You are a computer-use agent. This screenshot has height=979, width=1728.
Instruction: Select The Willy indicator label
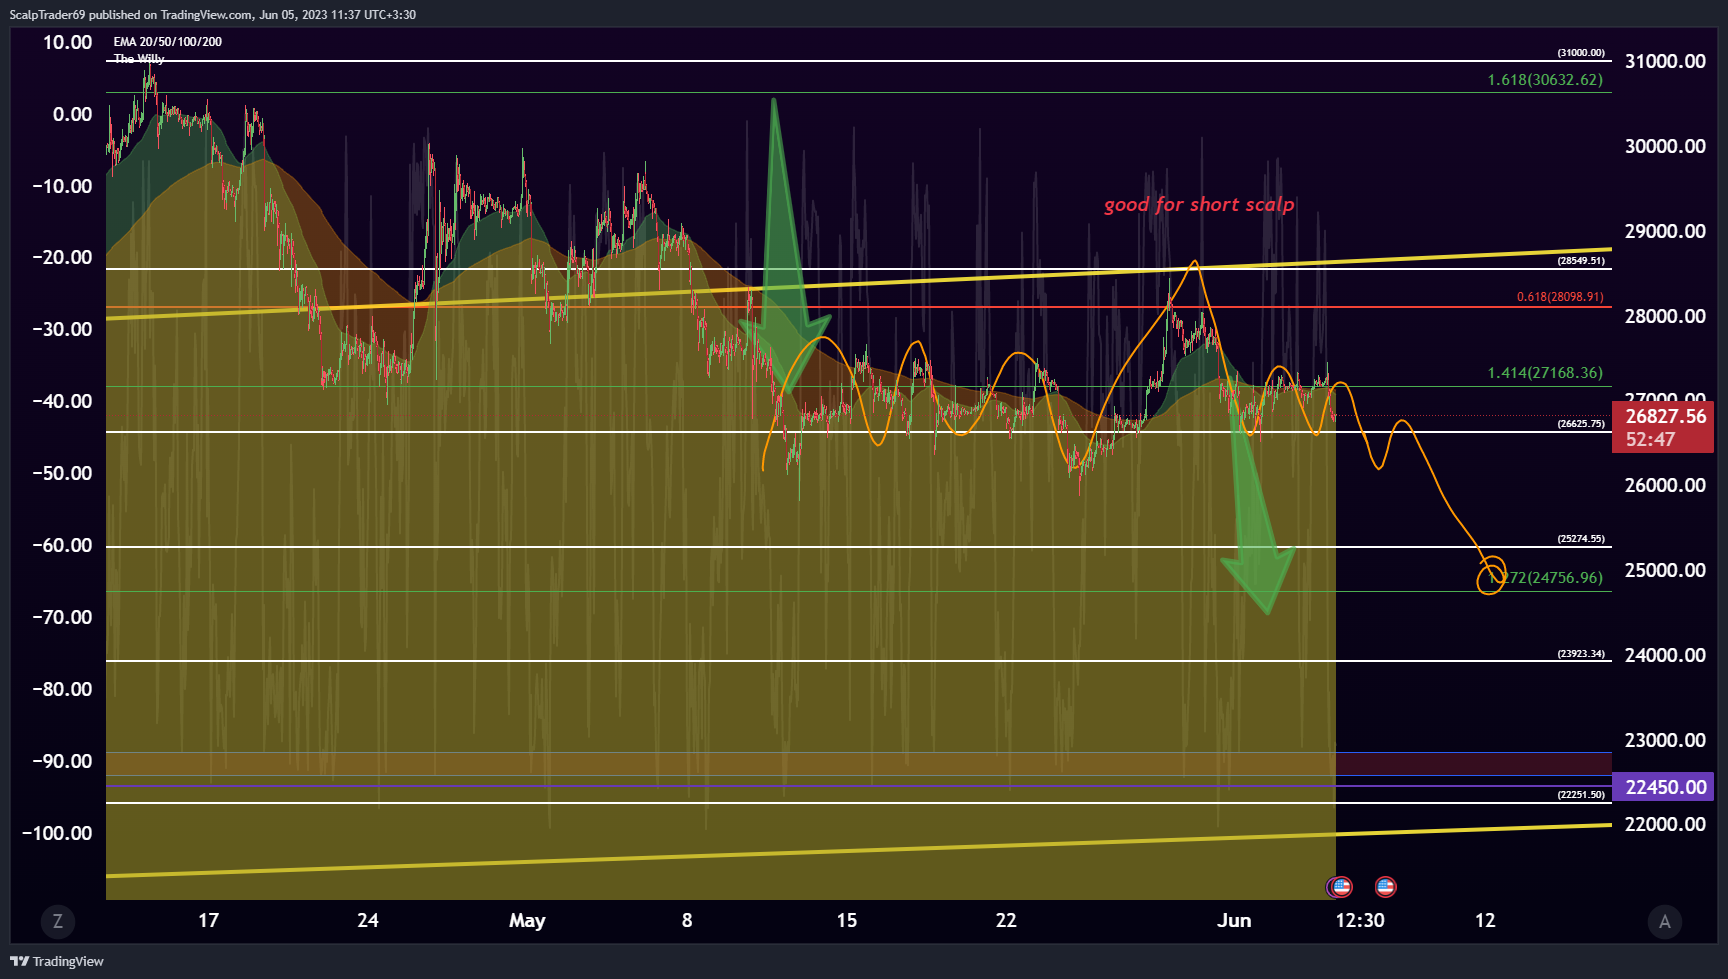pos(139,58)
